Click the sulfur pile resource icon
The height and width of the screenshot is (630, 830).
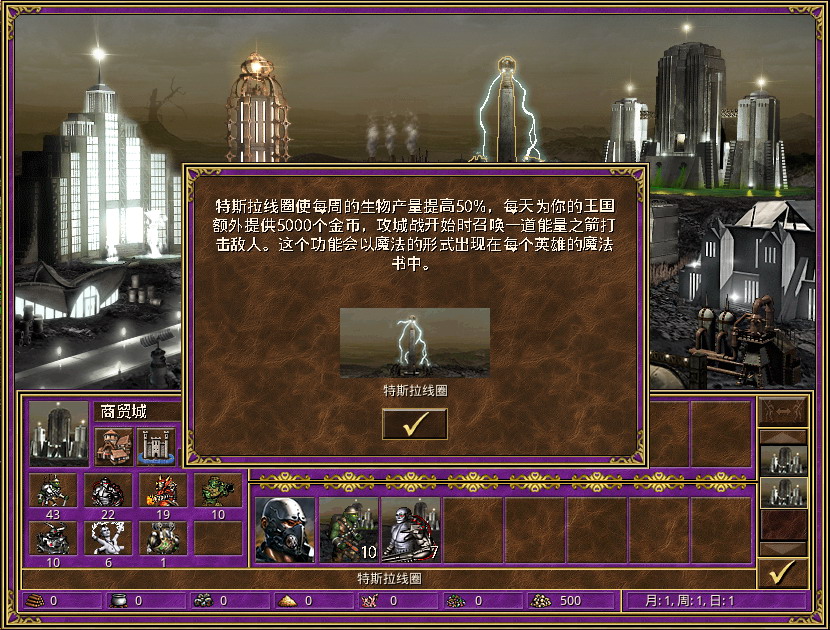(x=287, y=601)
